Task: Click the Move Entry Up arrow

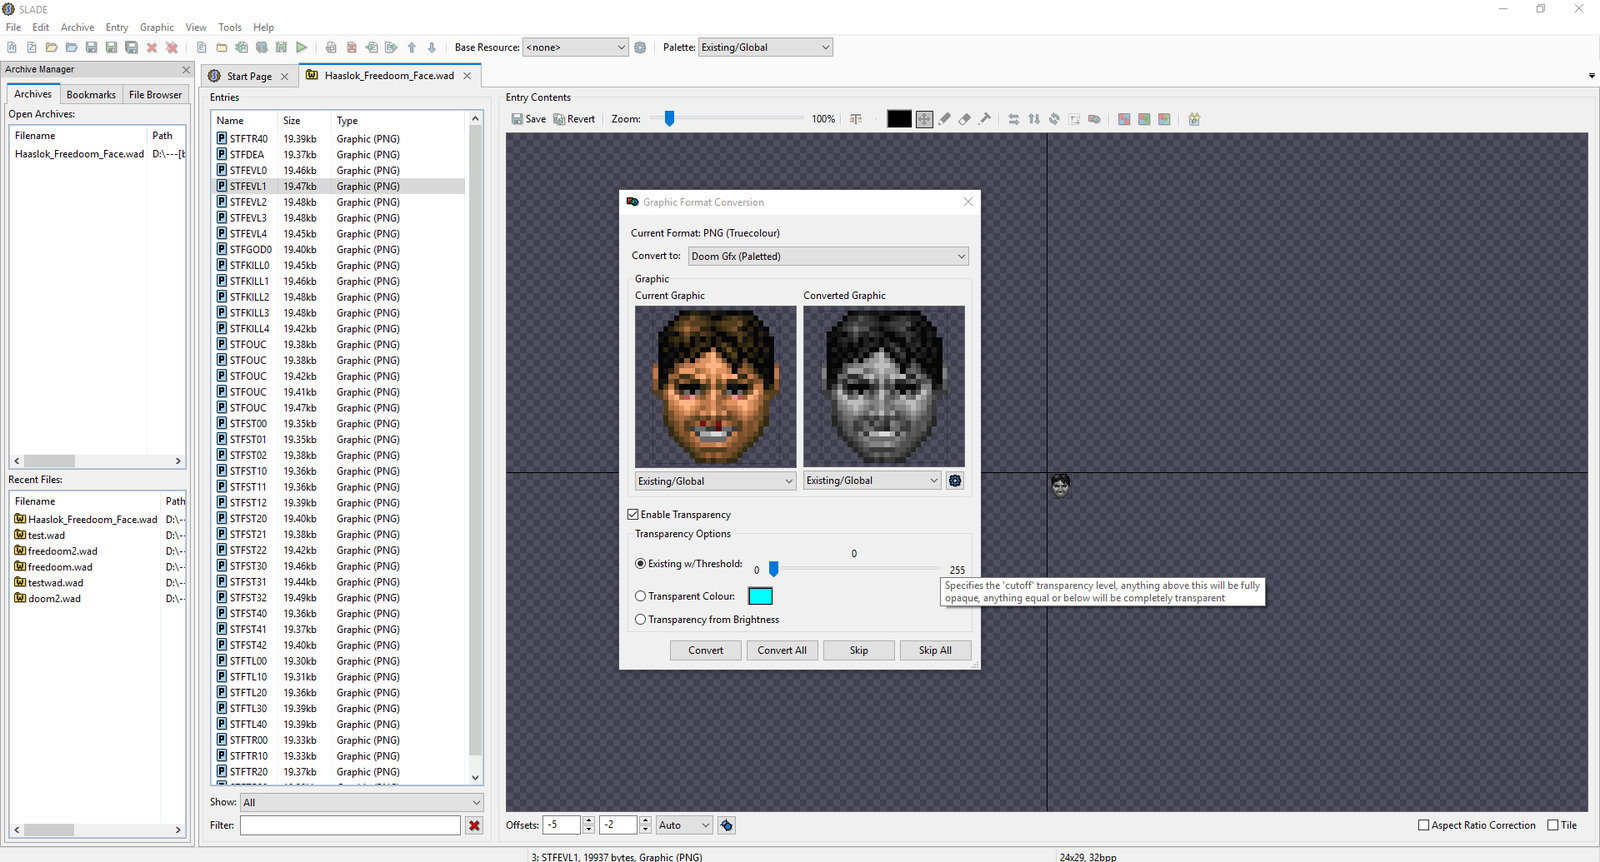Action: (412, 47)
